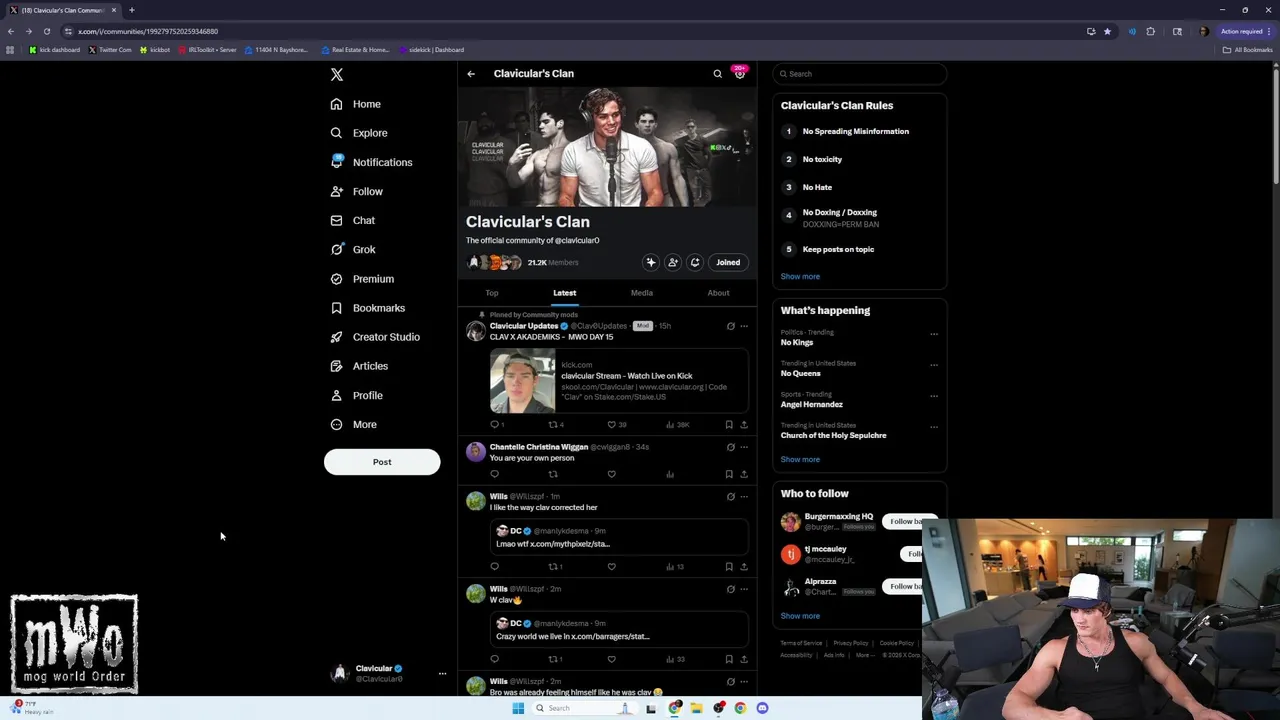The height and width of the screenshot is (720, 1280).
Task: Share the 'clav corrected her' post
Action: click(744, 567)
